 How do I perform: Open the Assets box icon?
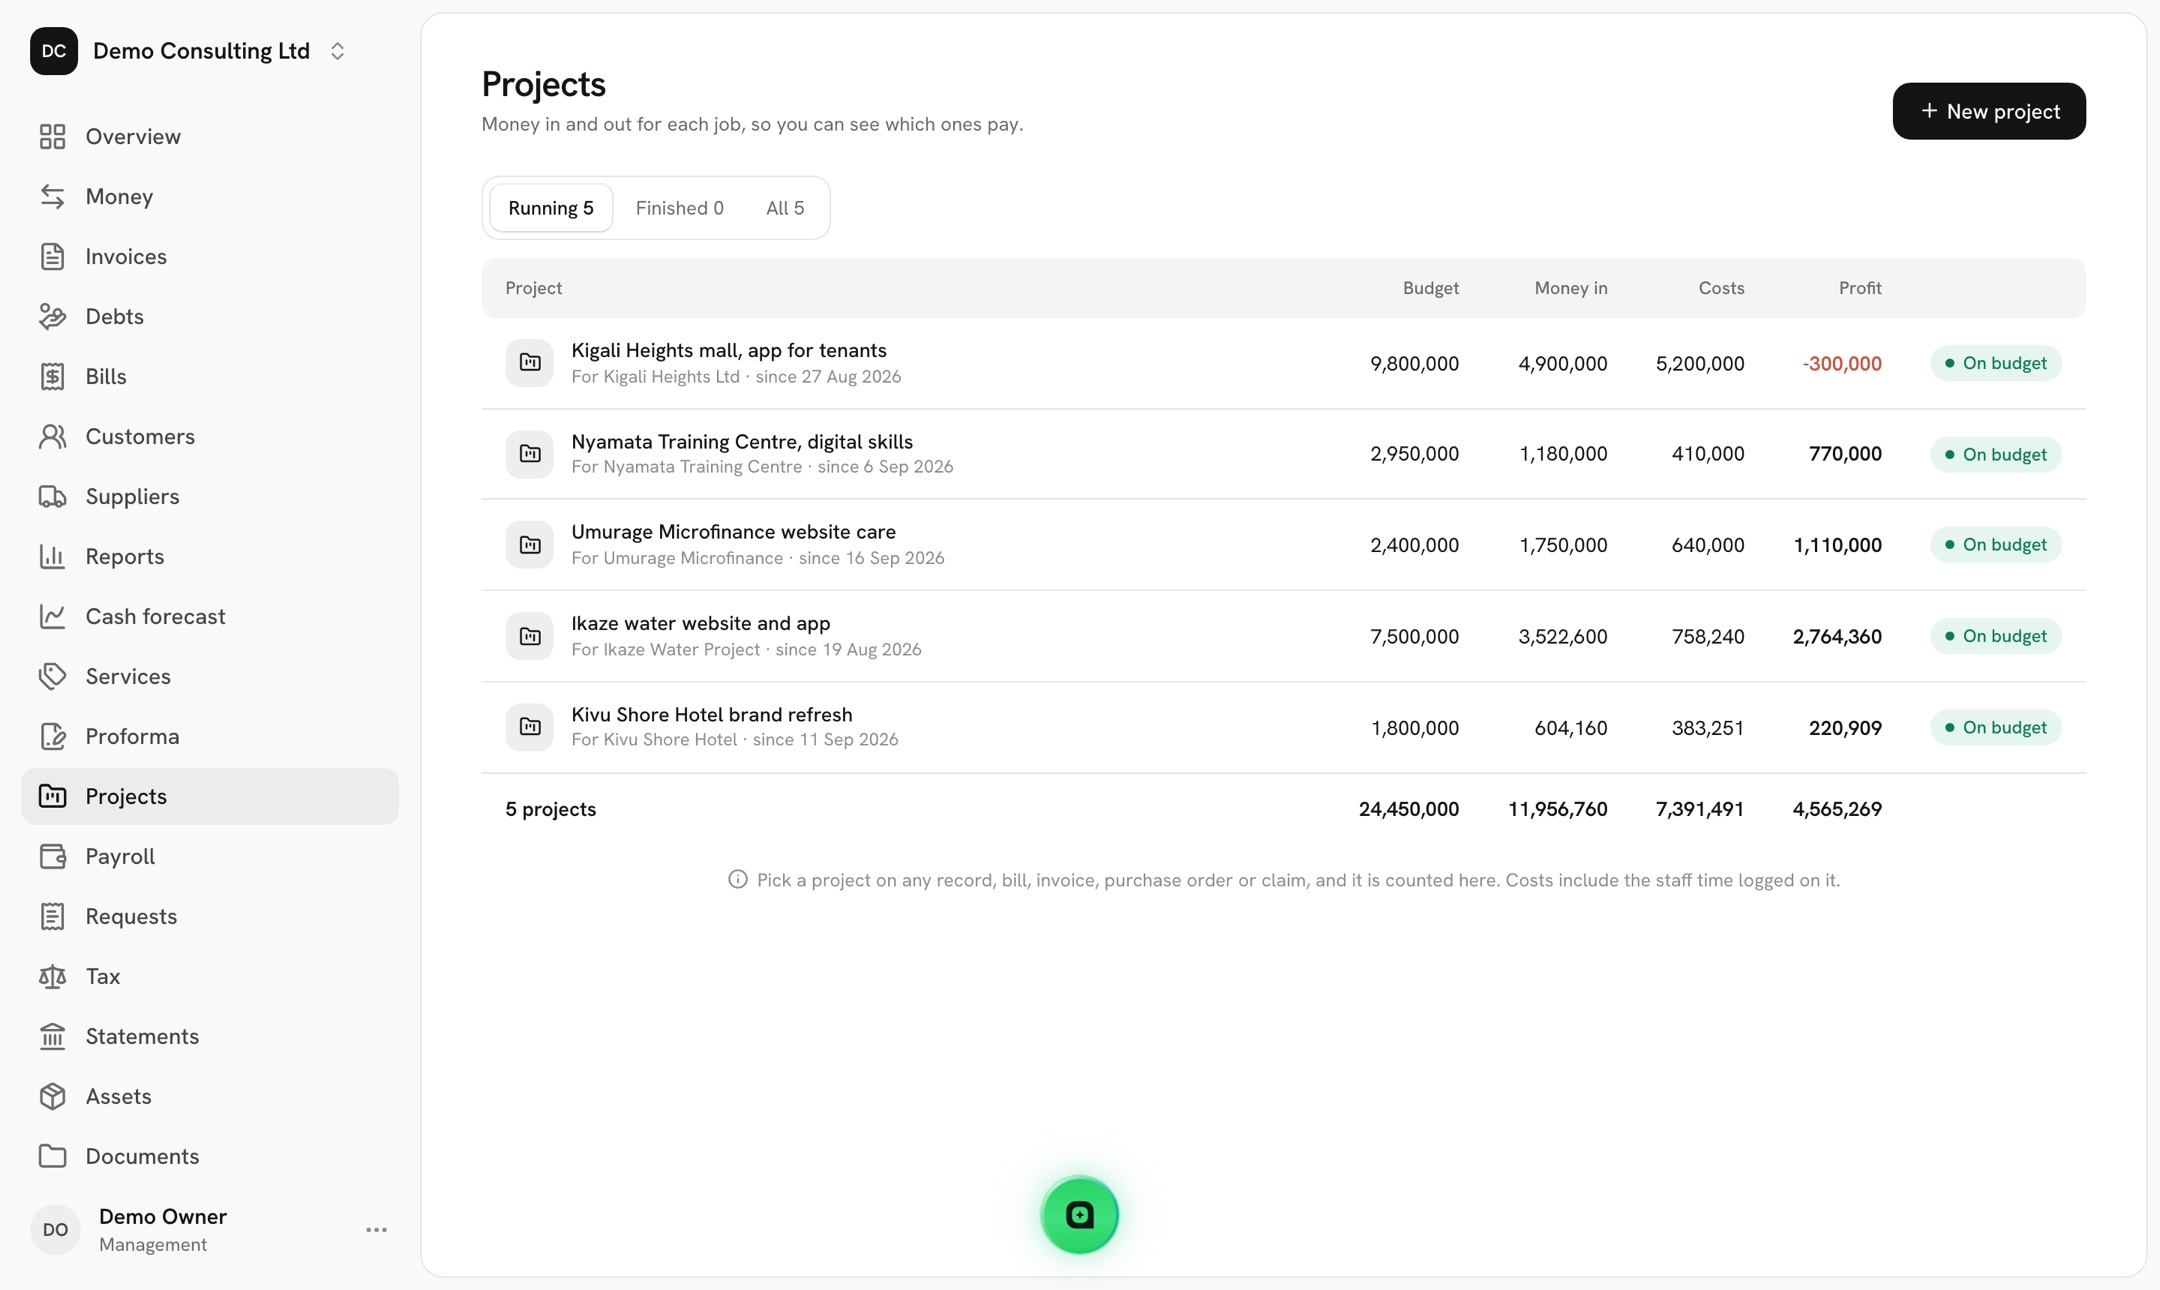[52, 1096]
